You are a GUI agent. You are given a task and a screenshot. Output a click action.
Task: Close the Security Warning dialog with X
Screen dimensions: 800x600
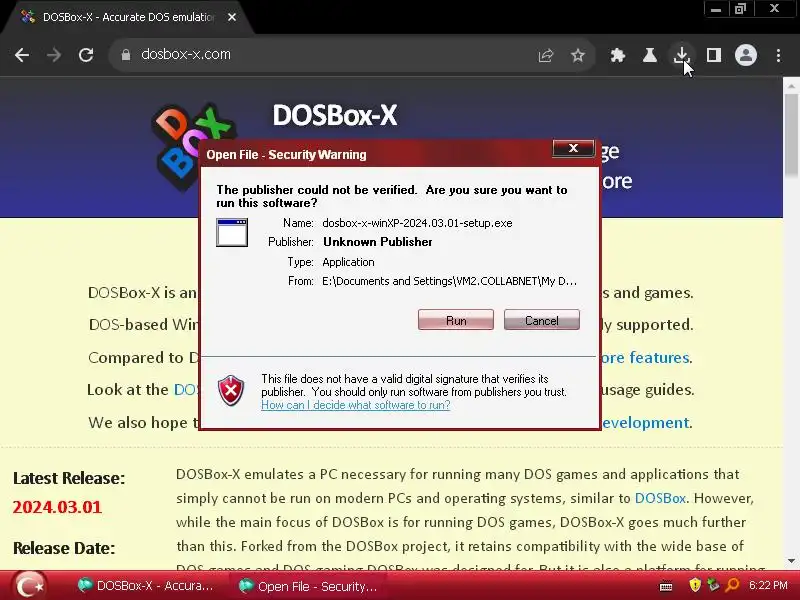[573, 148]
